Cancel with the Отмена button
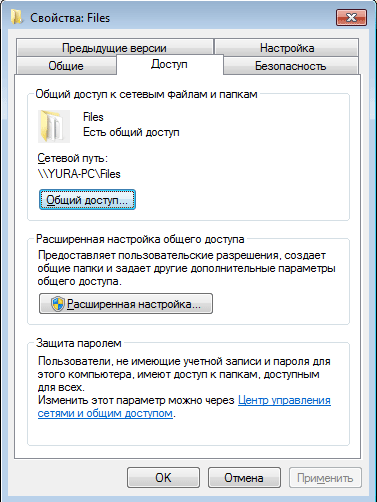This screenshot has height=502, width=377. point(244,477)
